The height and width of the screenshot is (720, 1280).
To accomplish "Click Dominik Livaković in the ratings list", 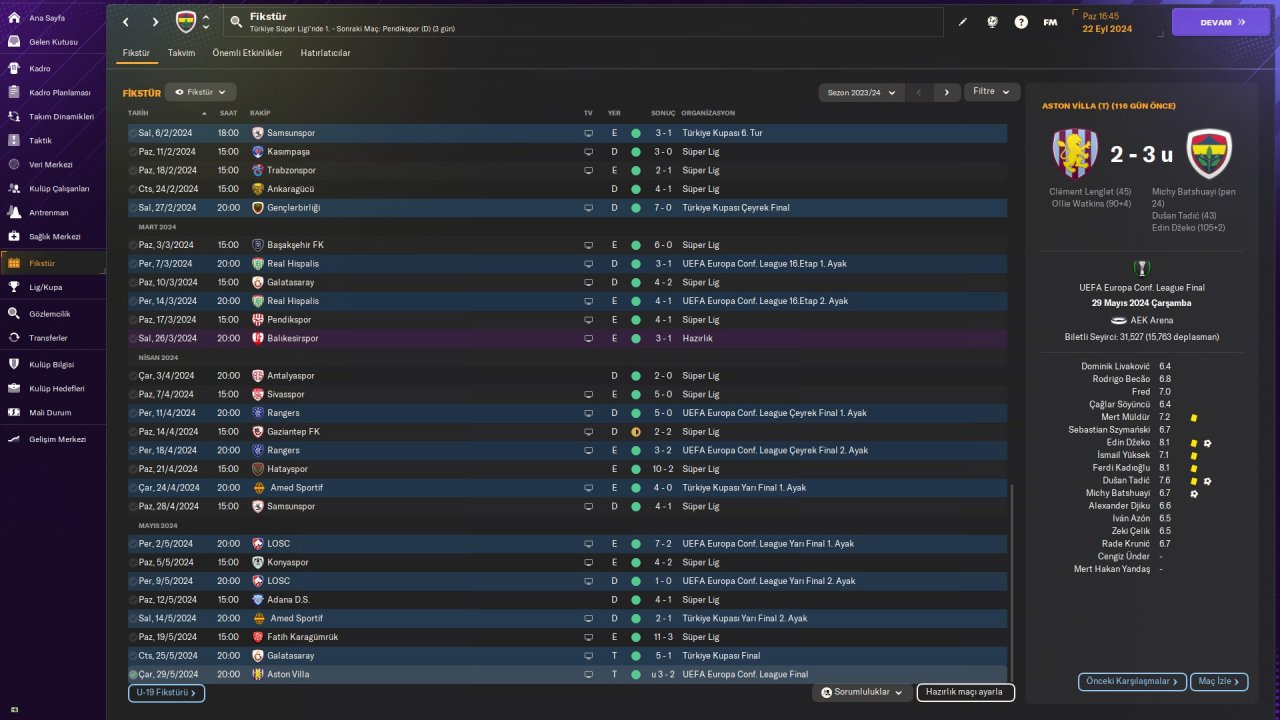I will (x=1115, y=366).
